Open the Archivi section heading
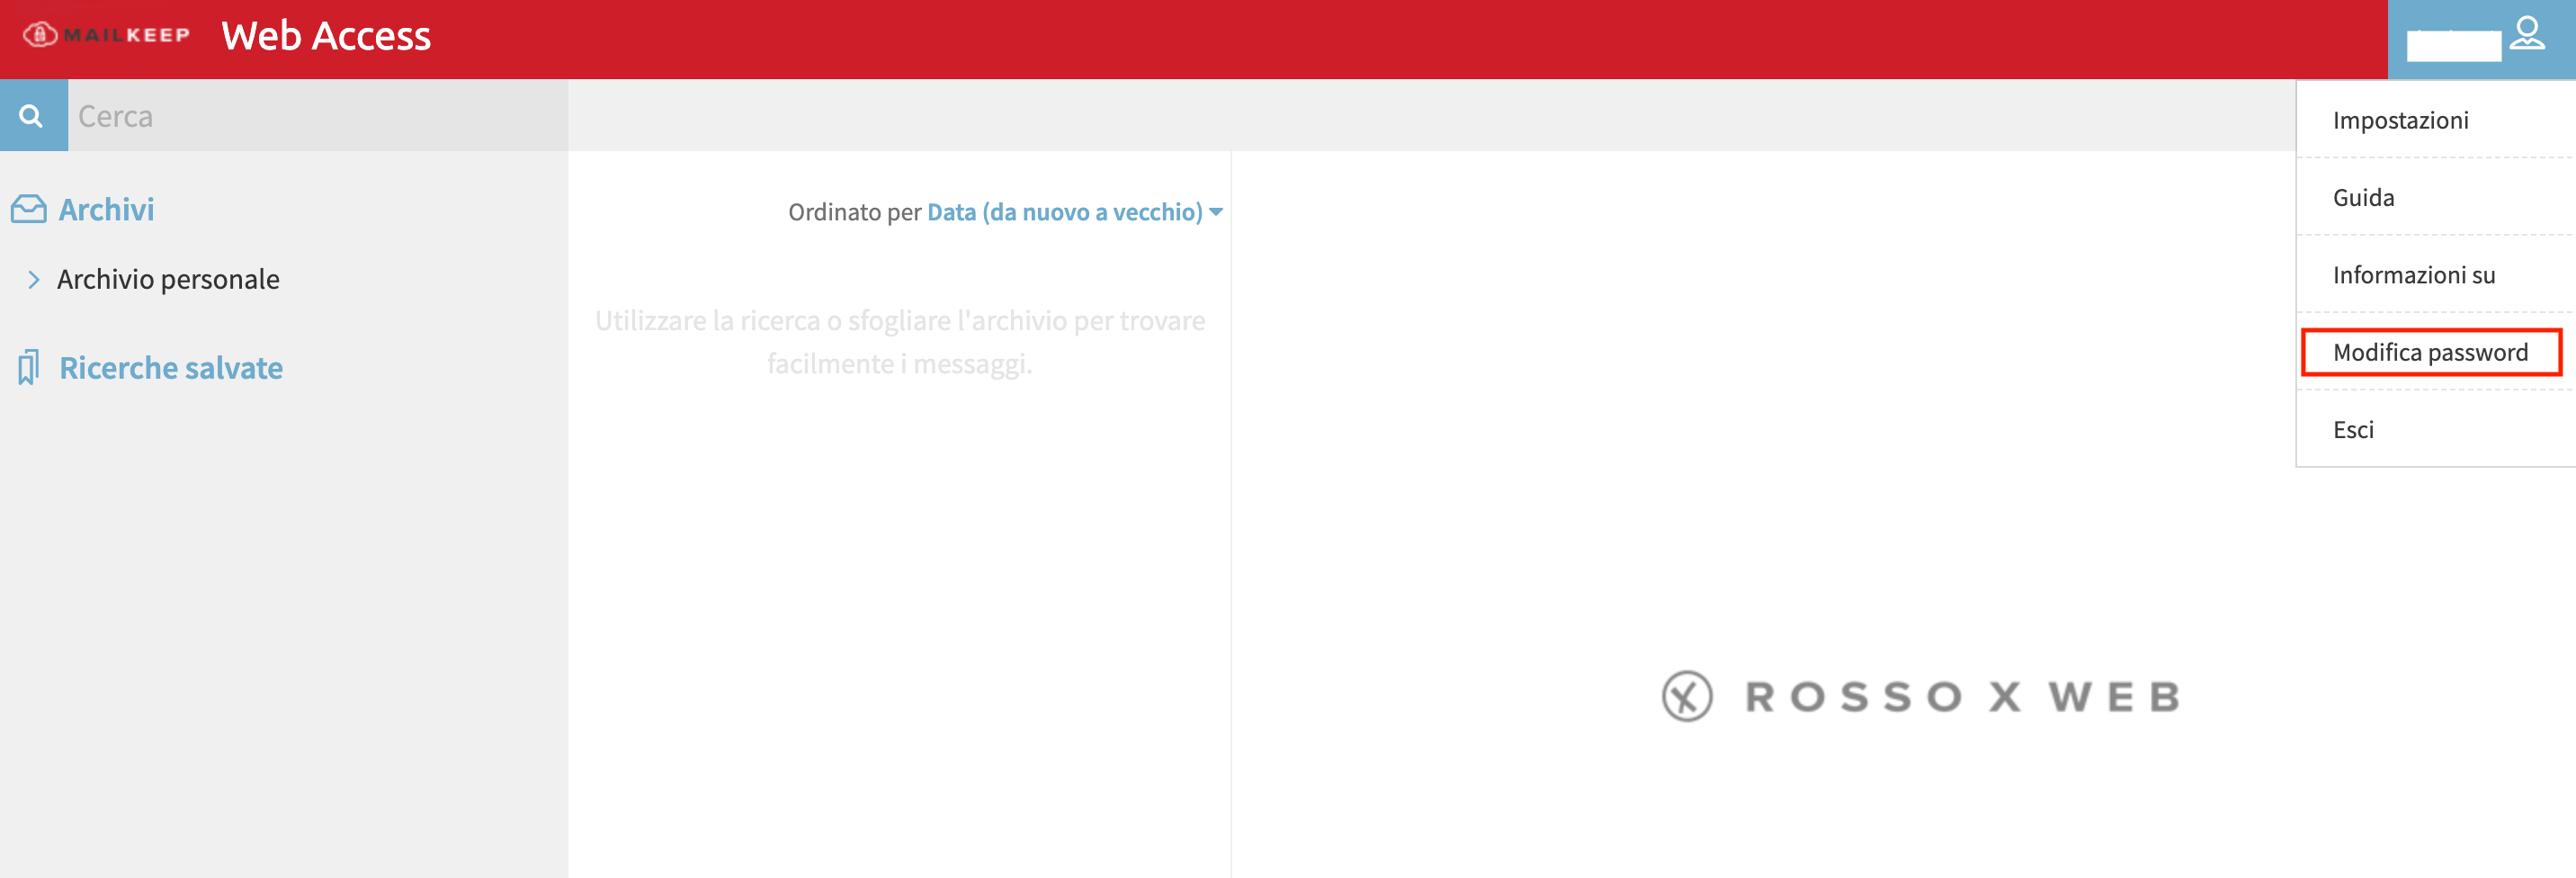The height and width of the screenshot is (878, 2576). tap(106, 209)
